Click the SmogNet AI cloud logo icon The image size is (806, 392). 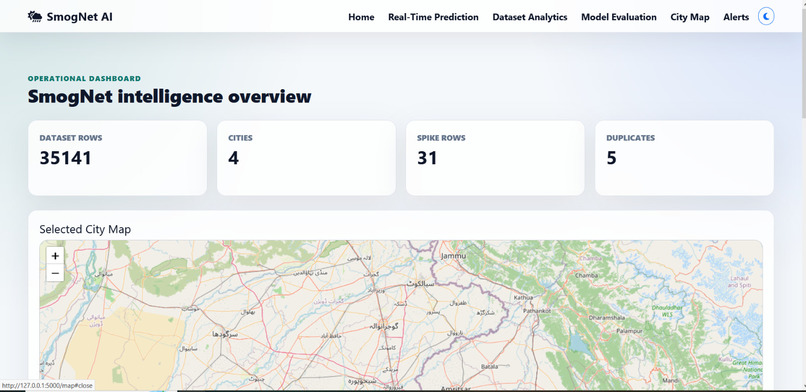[35, 17]
